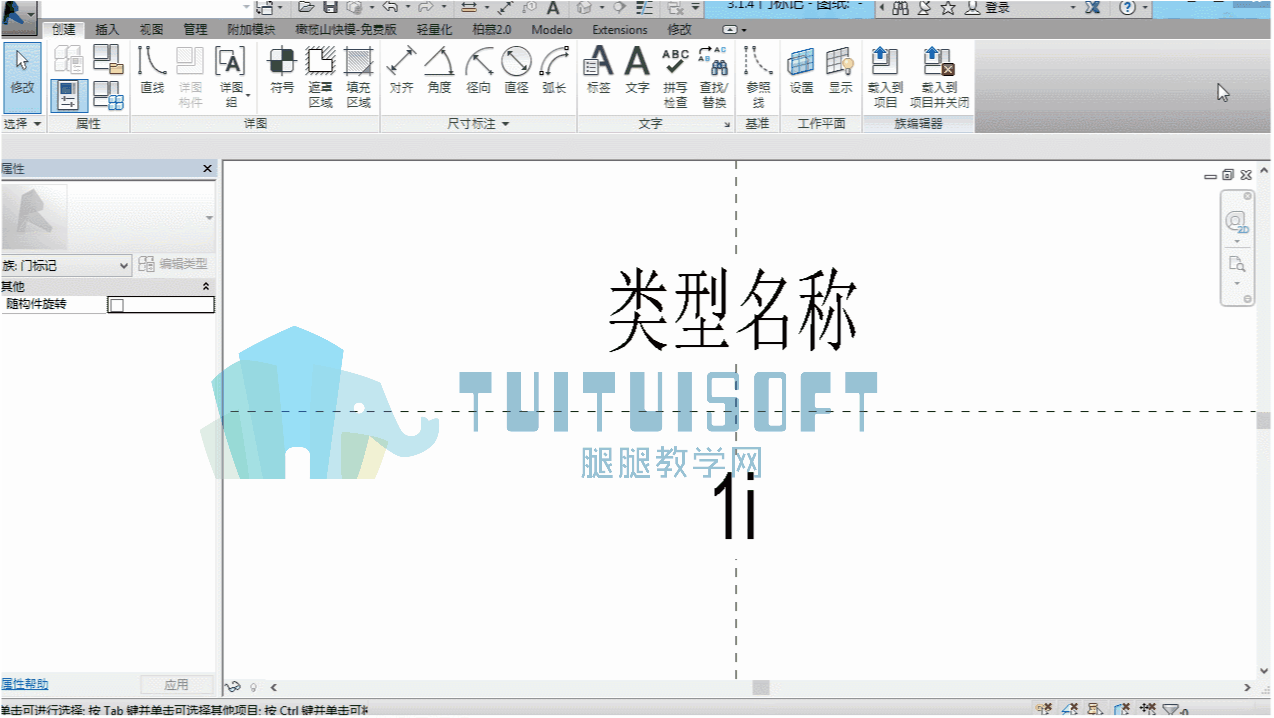Switch to the 管理 ribbon tab
The width and height of the screenshot is (1274, 718).
[x=195, y=30]
